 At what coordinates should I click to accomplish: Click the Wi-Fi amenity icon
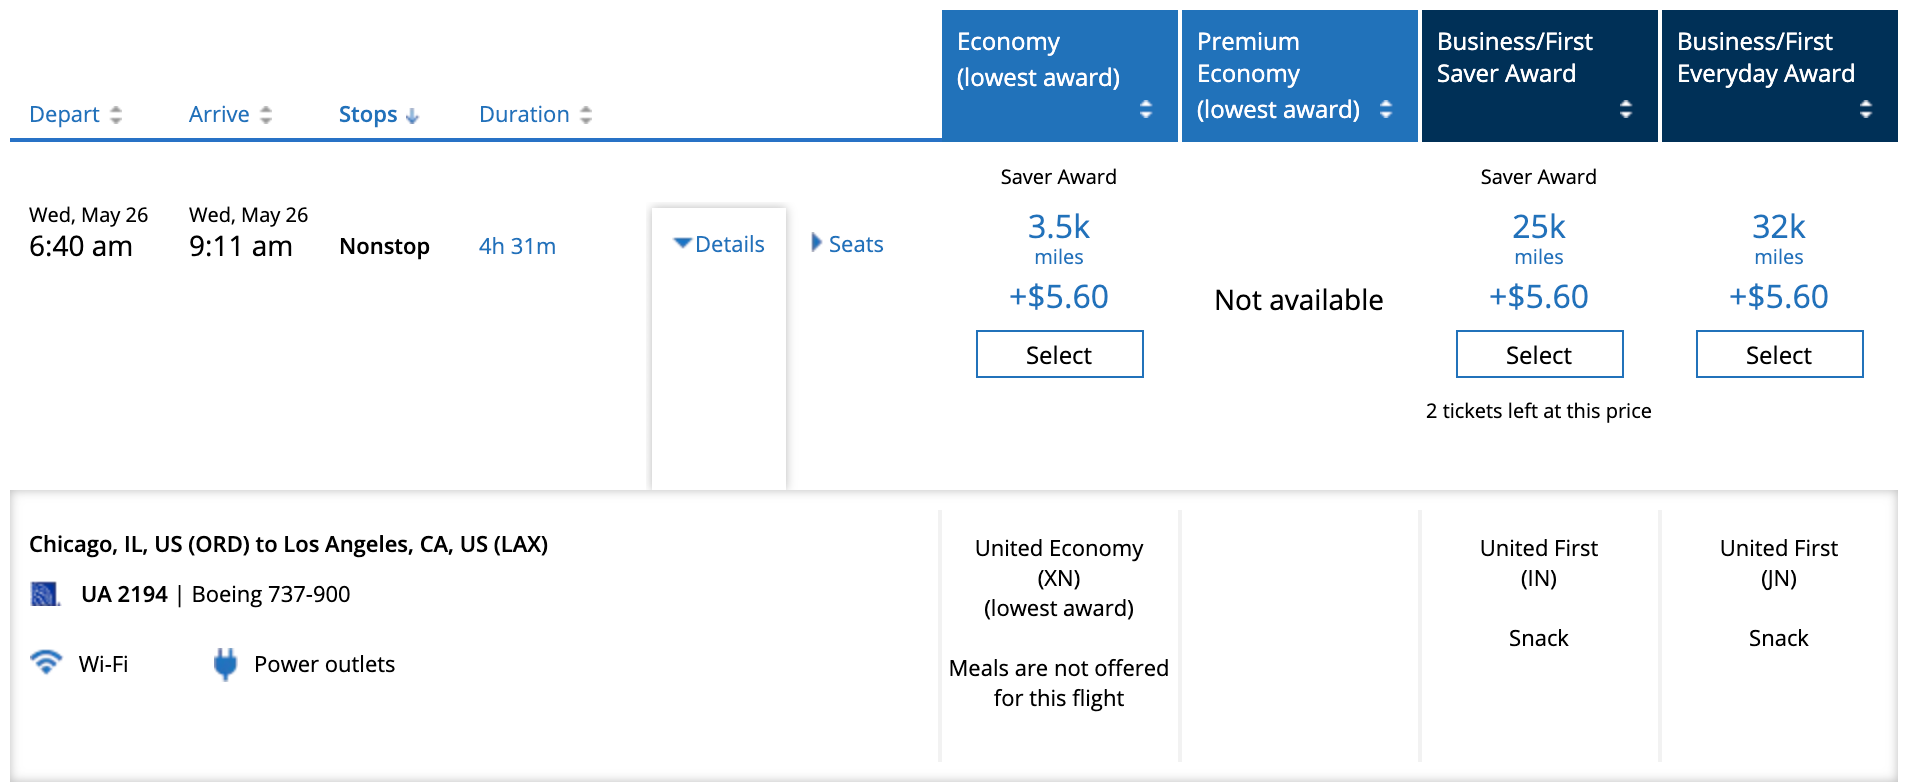[46, 662]
